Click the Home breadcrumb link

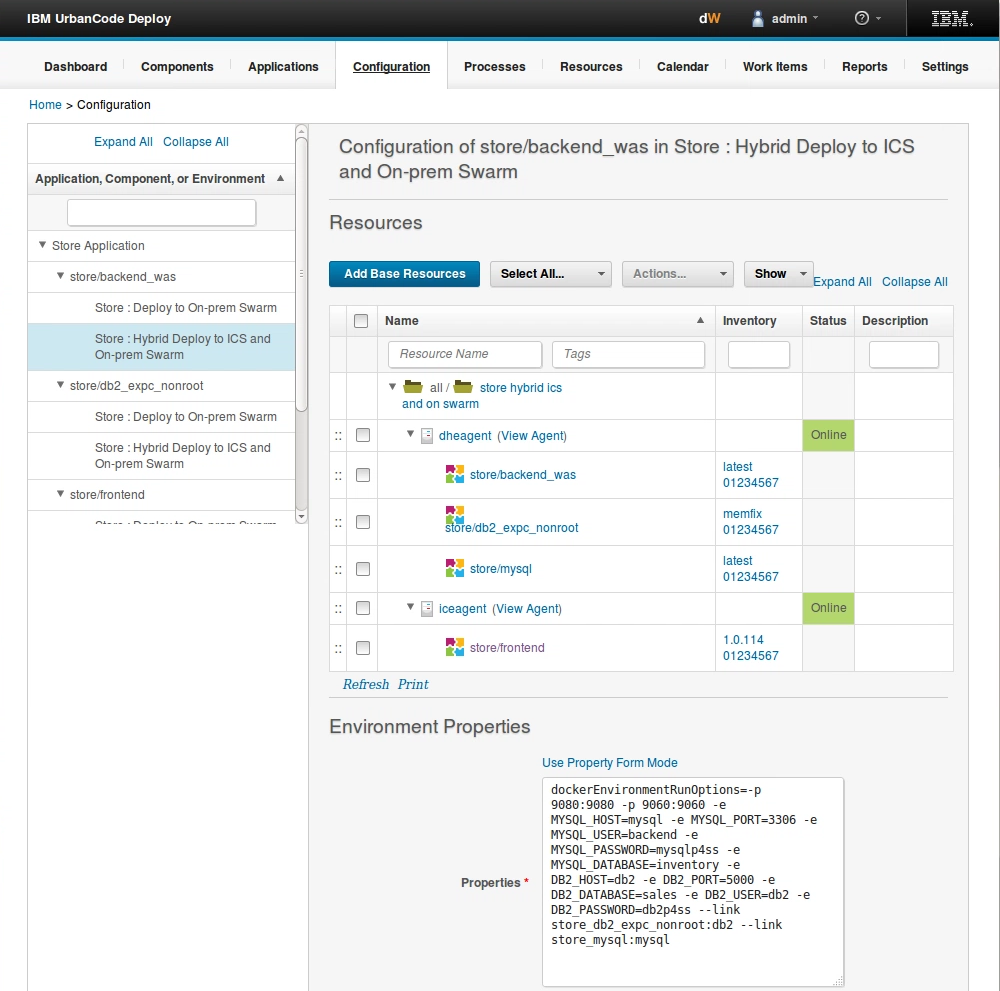pos(45,105)
